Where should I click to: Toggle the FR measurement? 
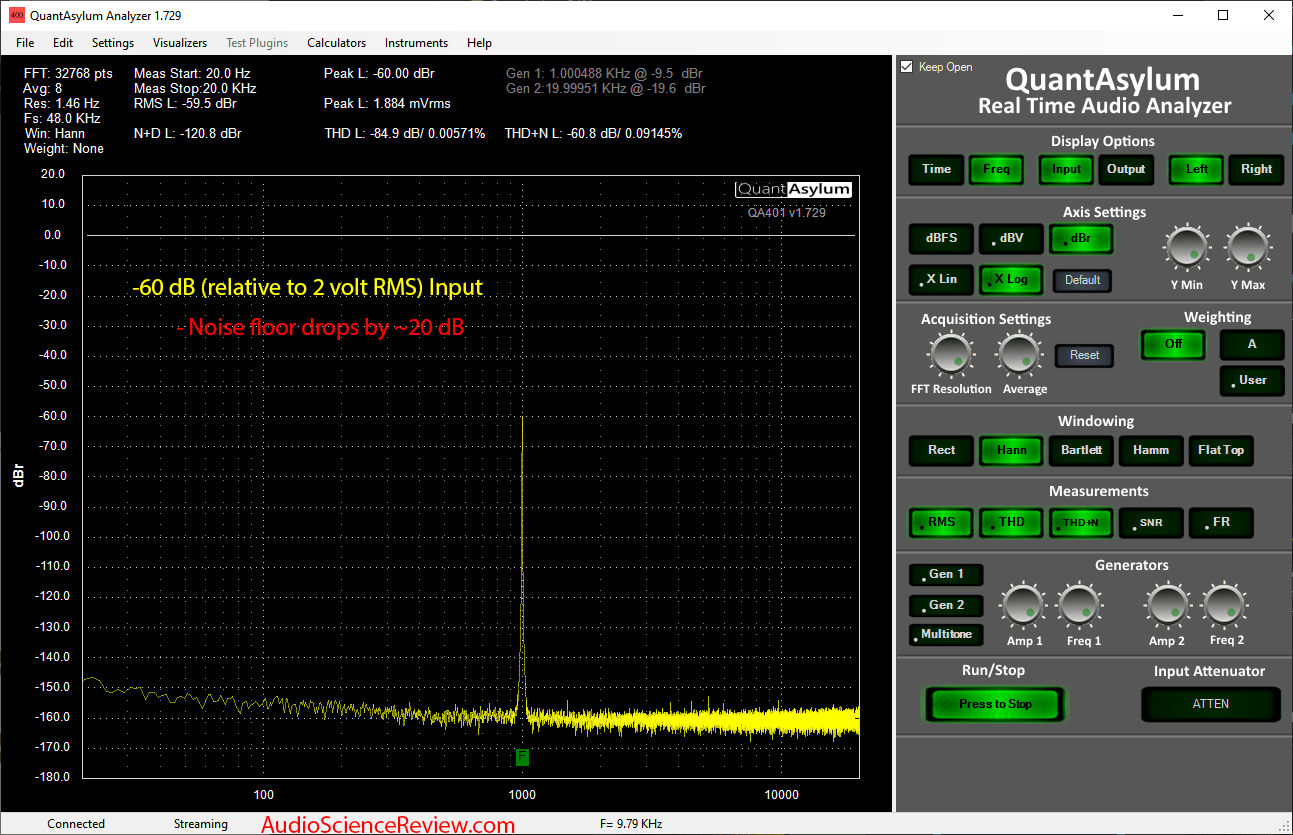pos(1221,522)
